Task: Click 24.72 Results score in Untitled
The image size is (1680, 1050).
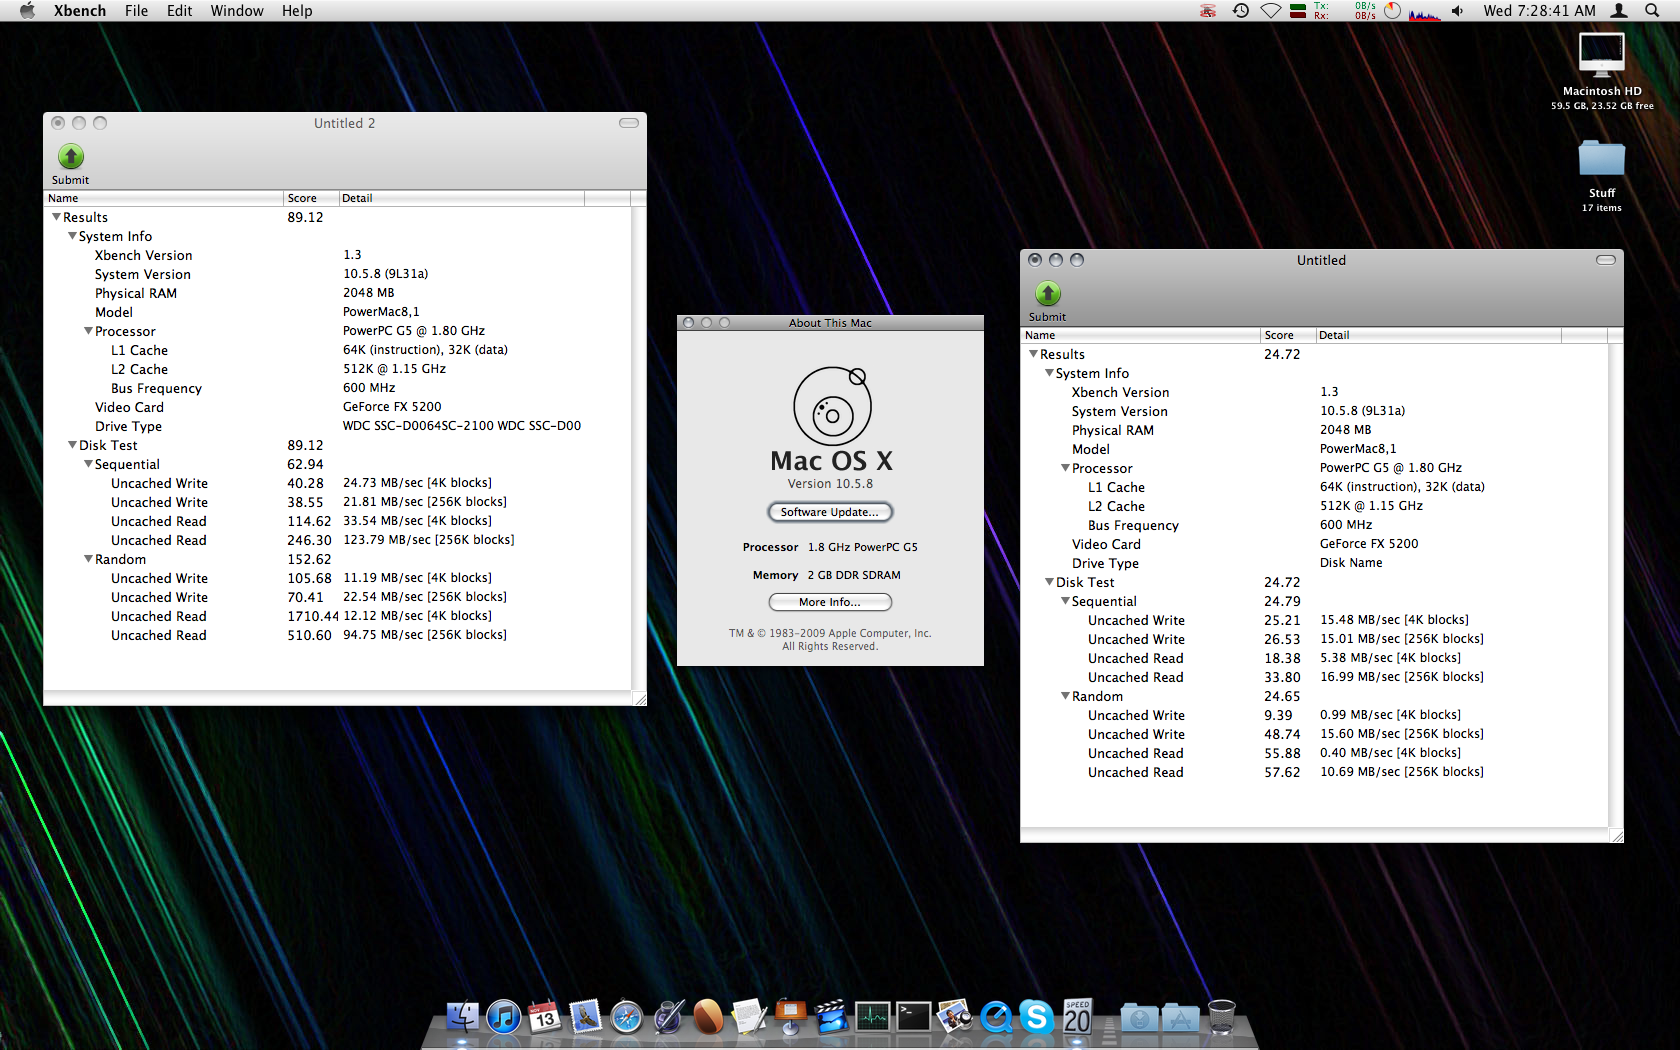Action: 1282,354
